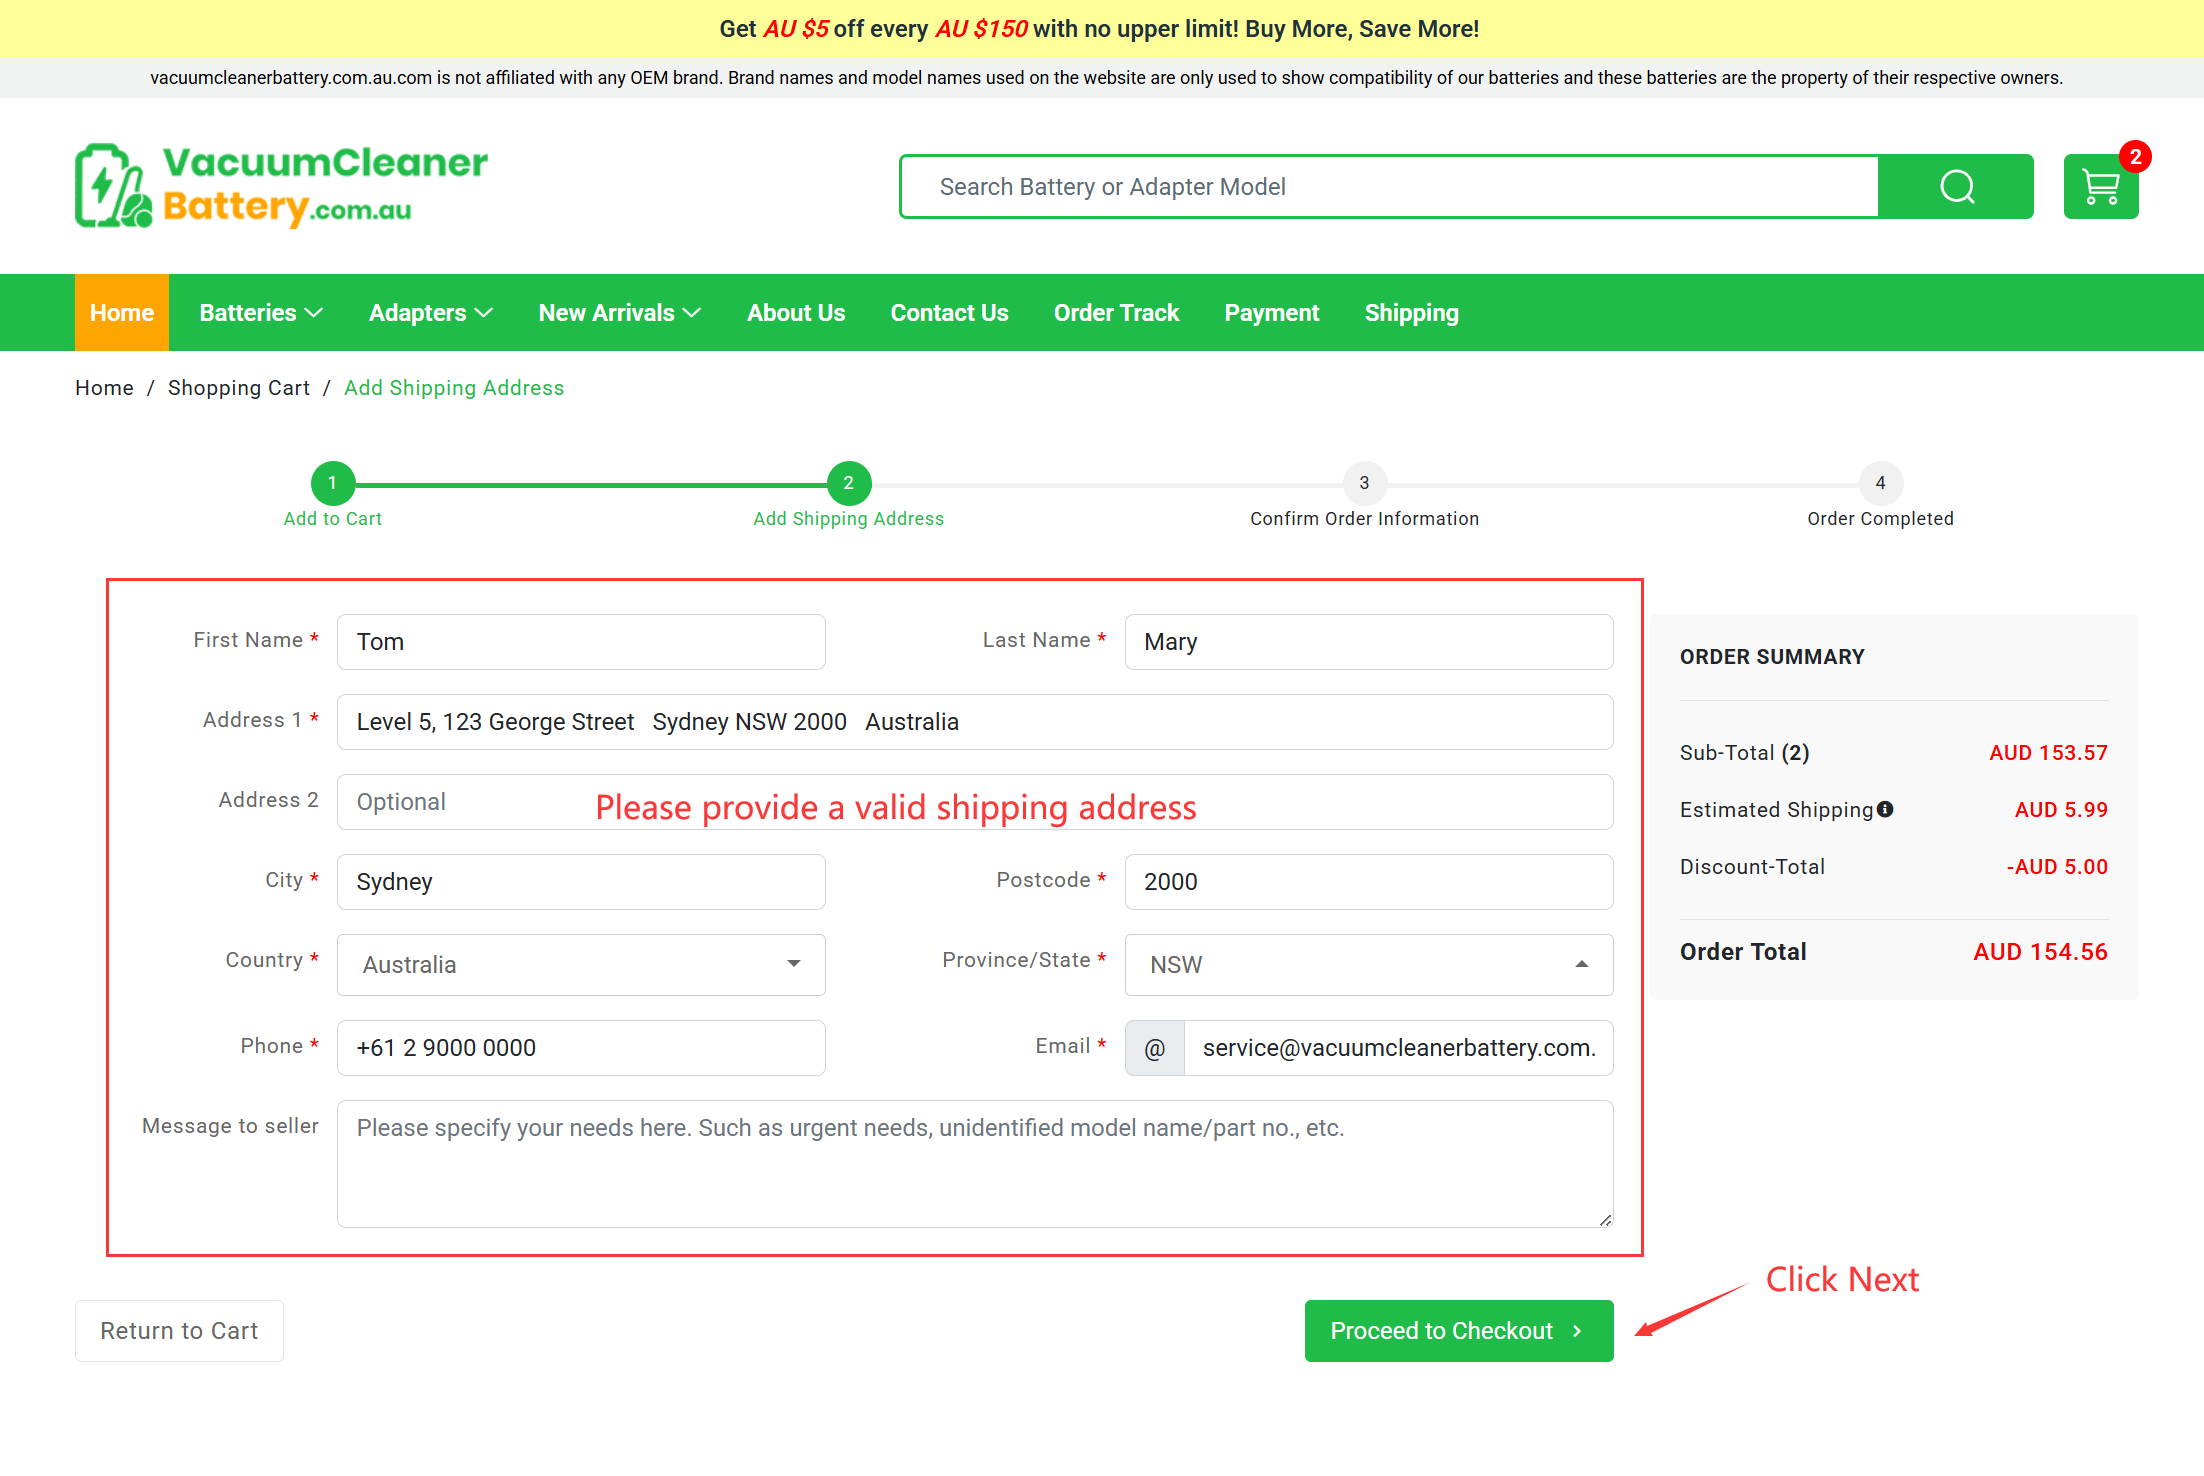
Task: Open the Order Track menu item
Action: tap(1116, 313)
